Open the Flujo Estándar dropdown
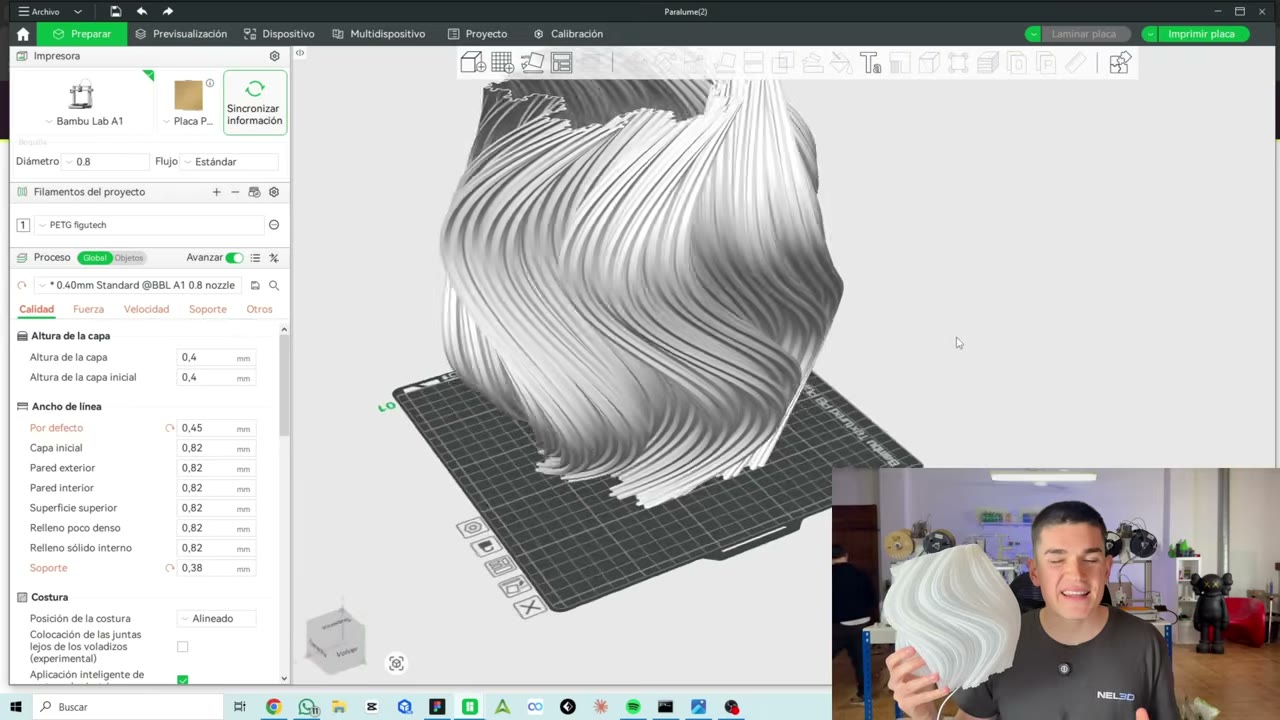Screen dimensions: 1280x720 pos(230,161)
